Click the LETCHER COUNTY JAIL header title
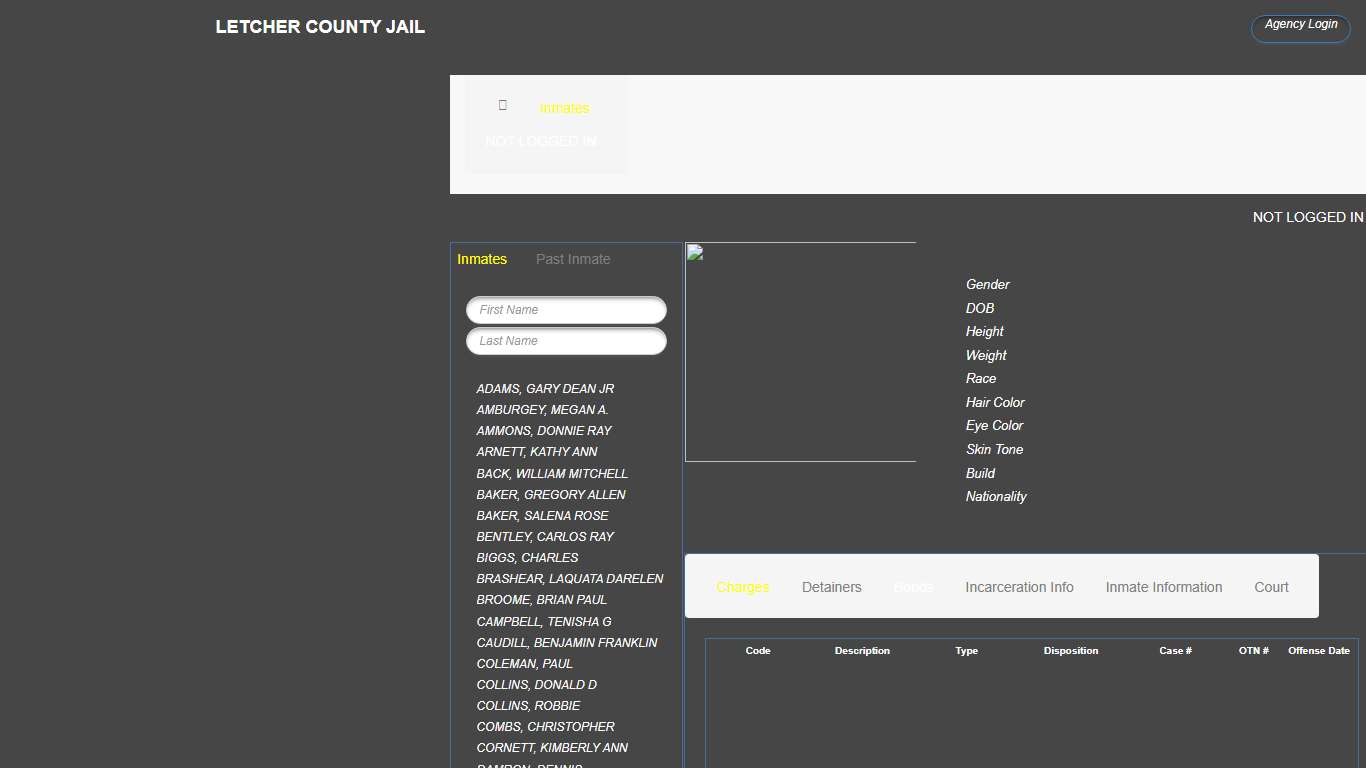The width and height of the screenshot is (1366, 768). pyautogui.click(x=320, y=27)
